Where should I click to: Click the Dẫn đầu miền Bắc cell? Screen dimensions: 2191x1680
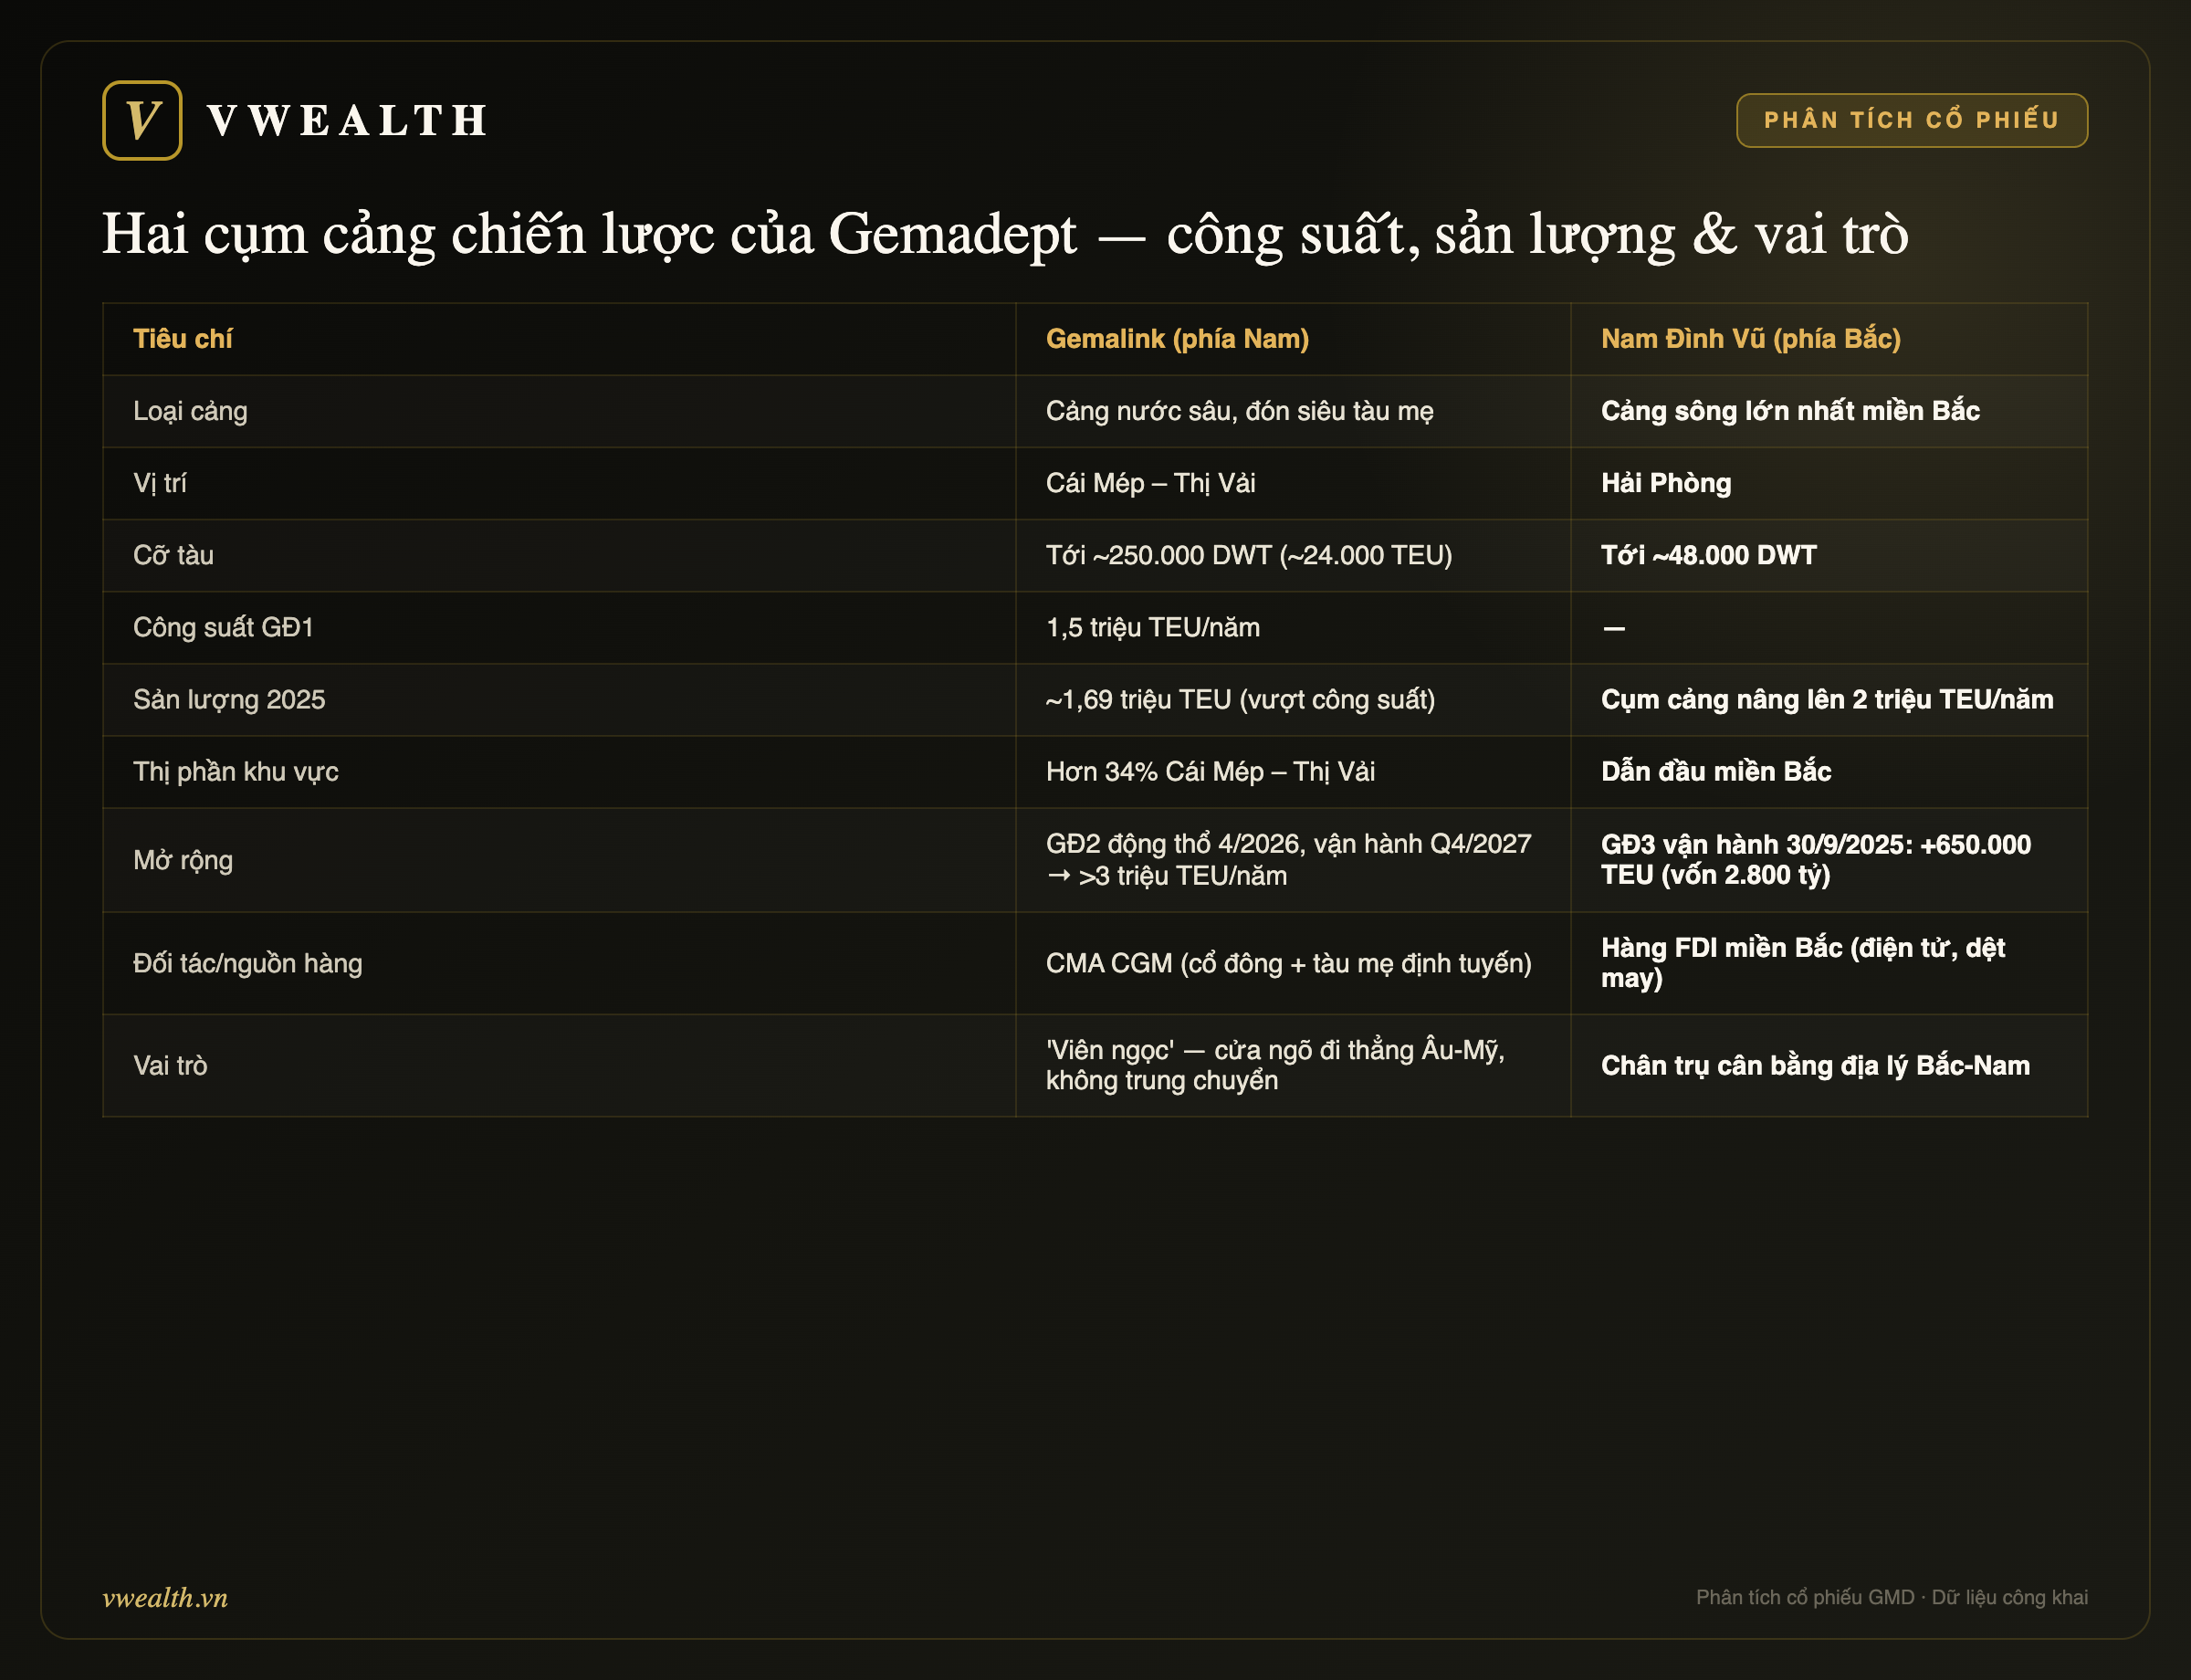tap(1715, 771)
